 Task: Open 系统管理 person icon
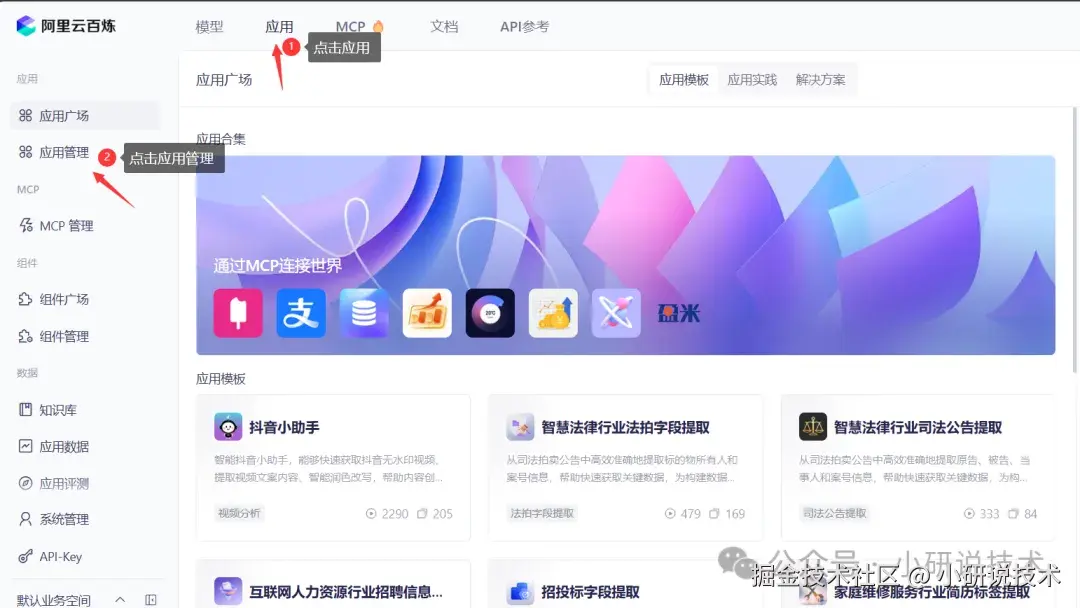(x=25, y=519)
